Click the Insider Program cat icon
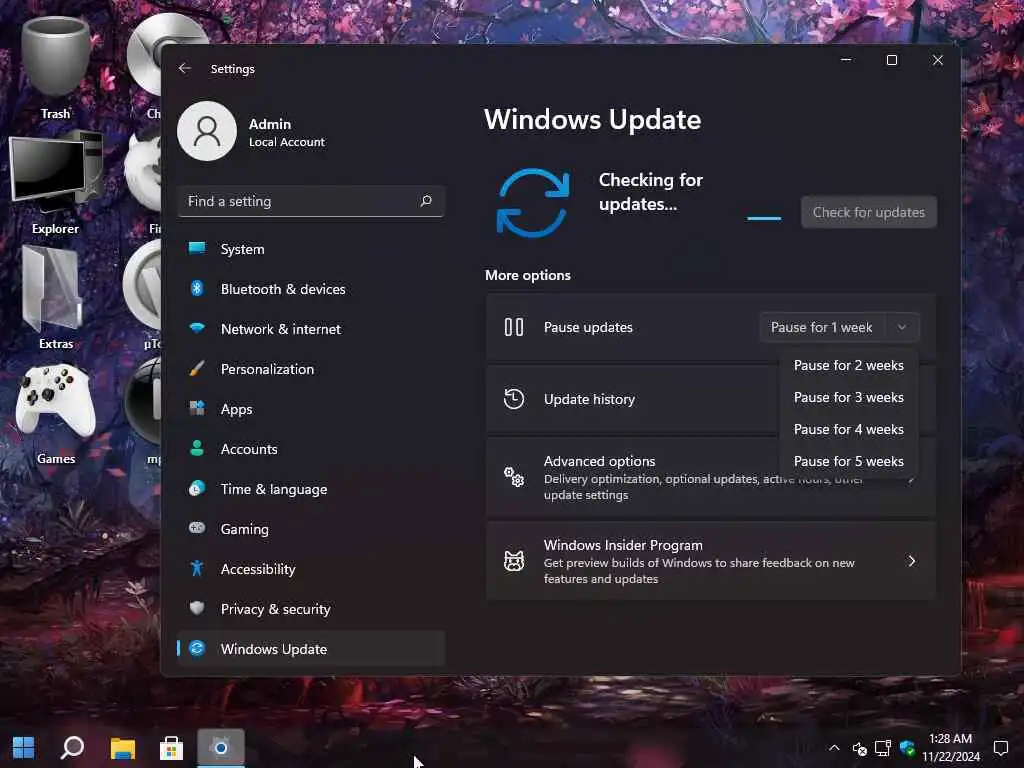The image size is (1024, 768). (x=514, y=561)
